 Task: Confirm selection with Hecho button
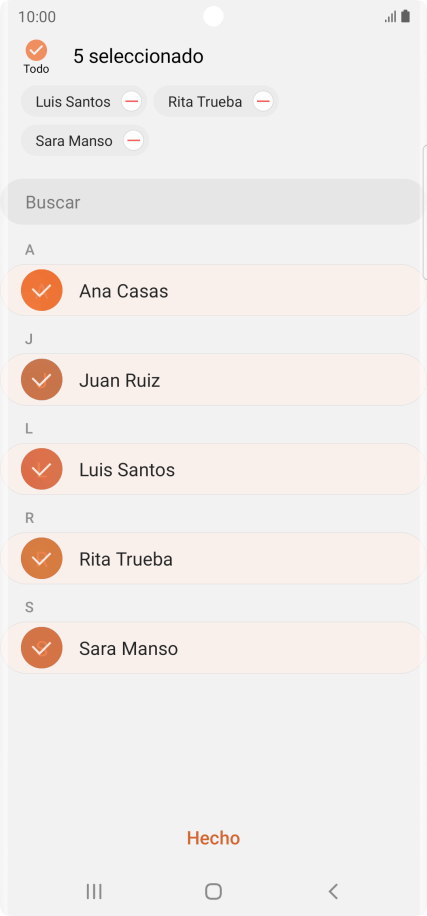click(x=213, y=838)
